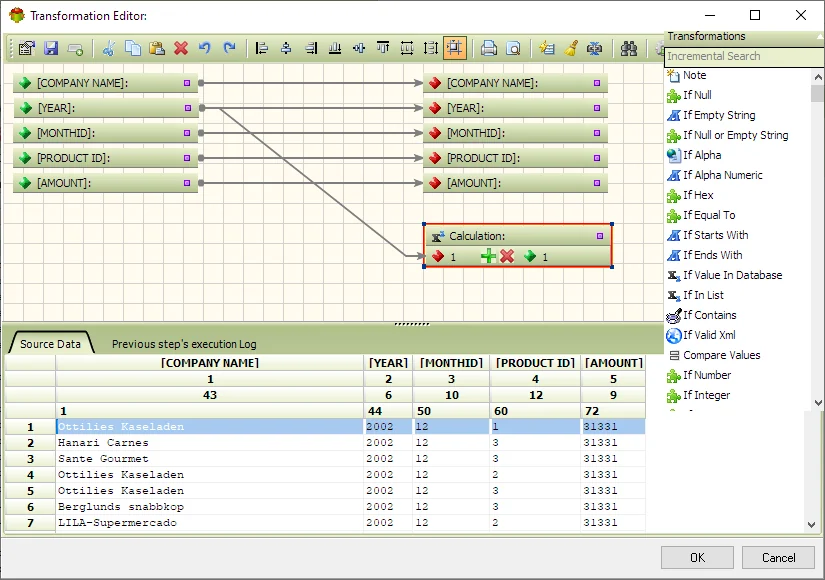Click the Cancel button
The width and height of the screenshot is (825, 580).
[779, 557]
